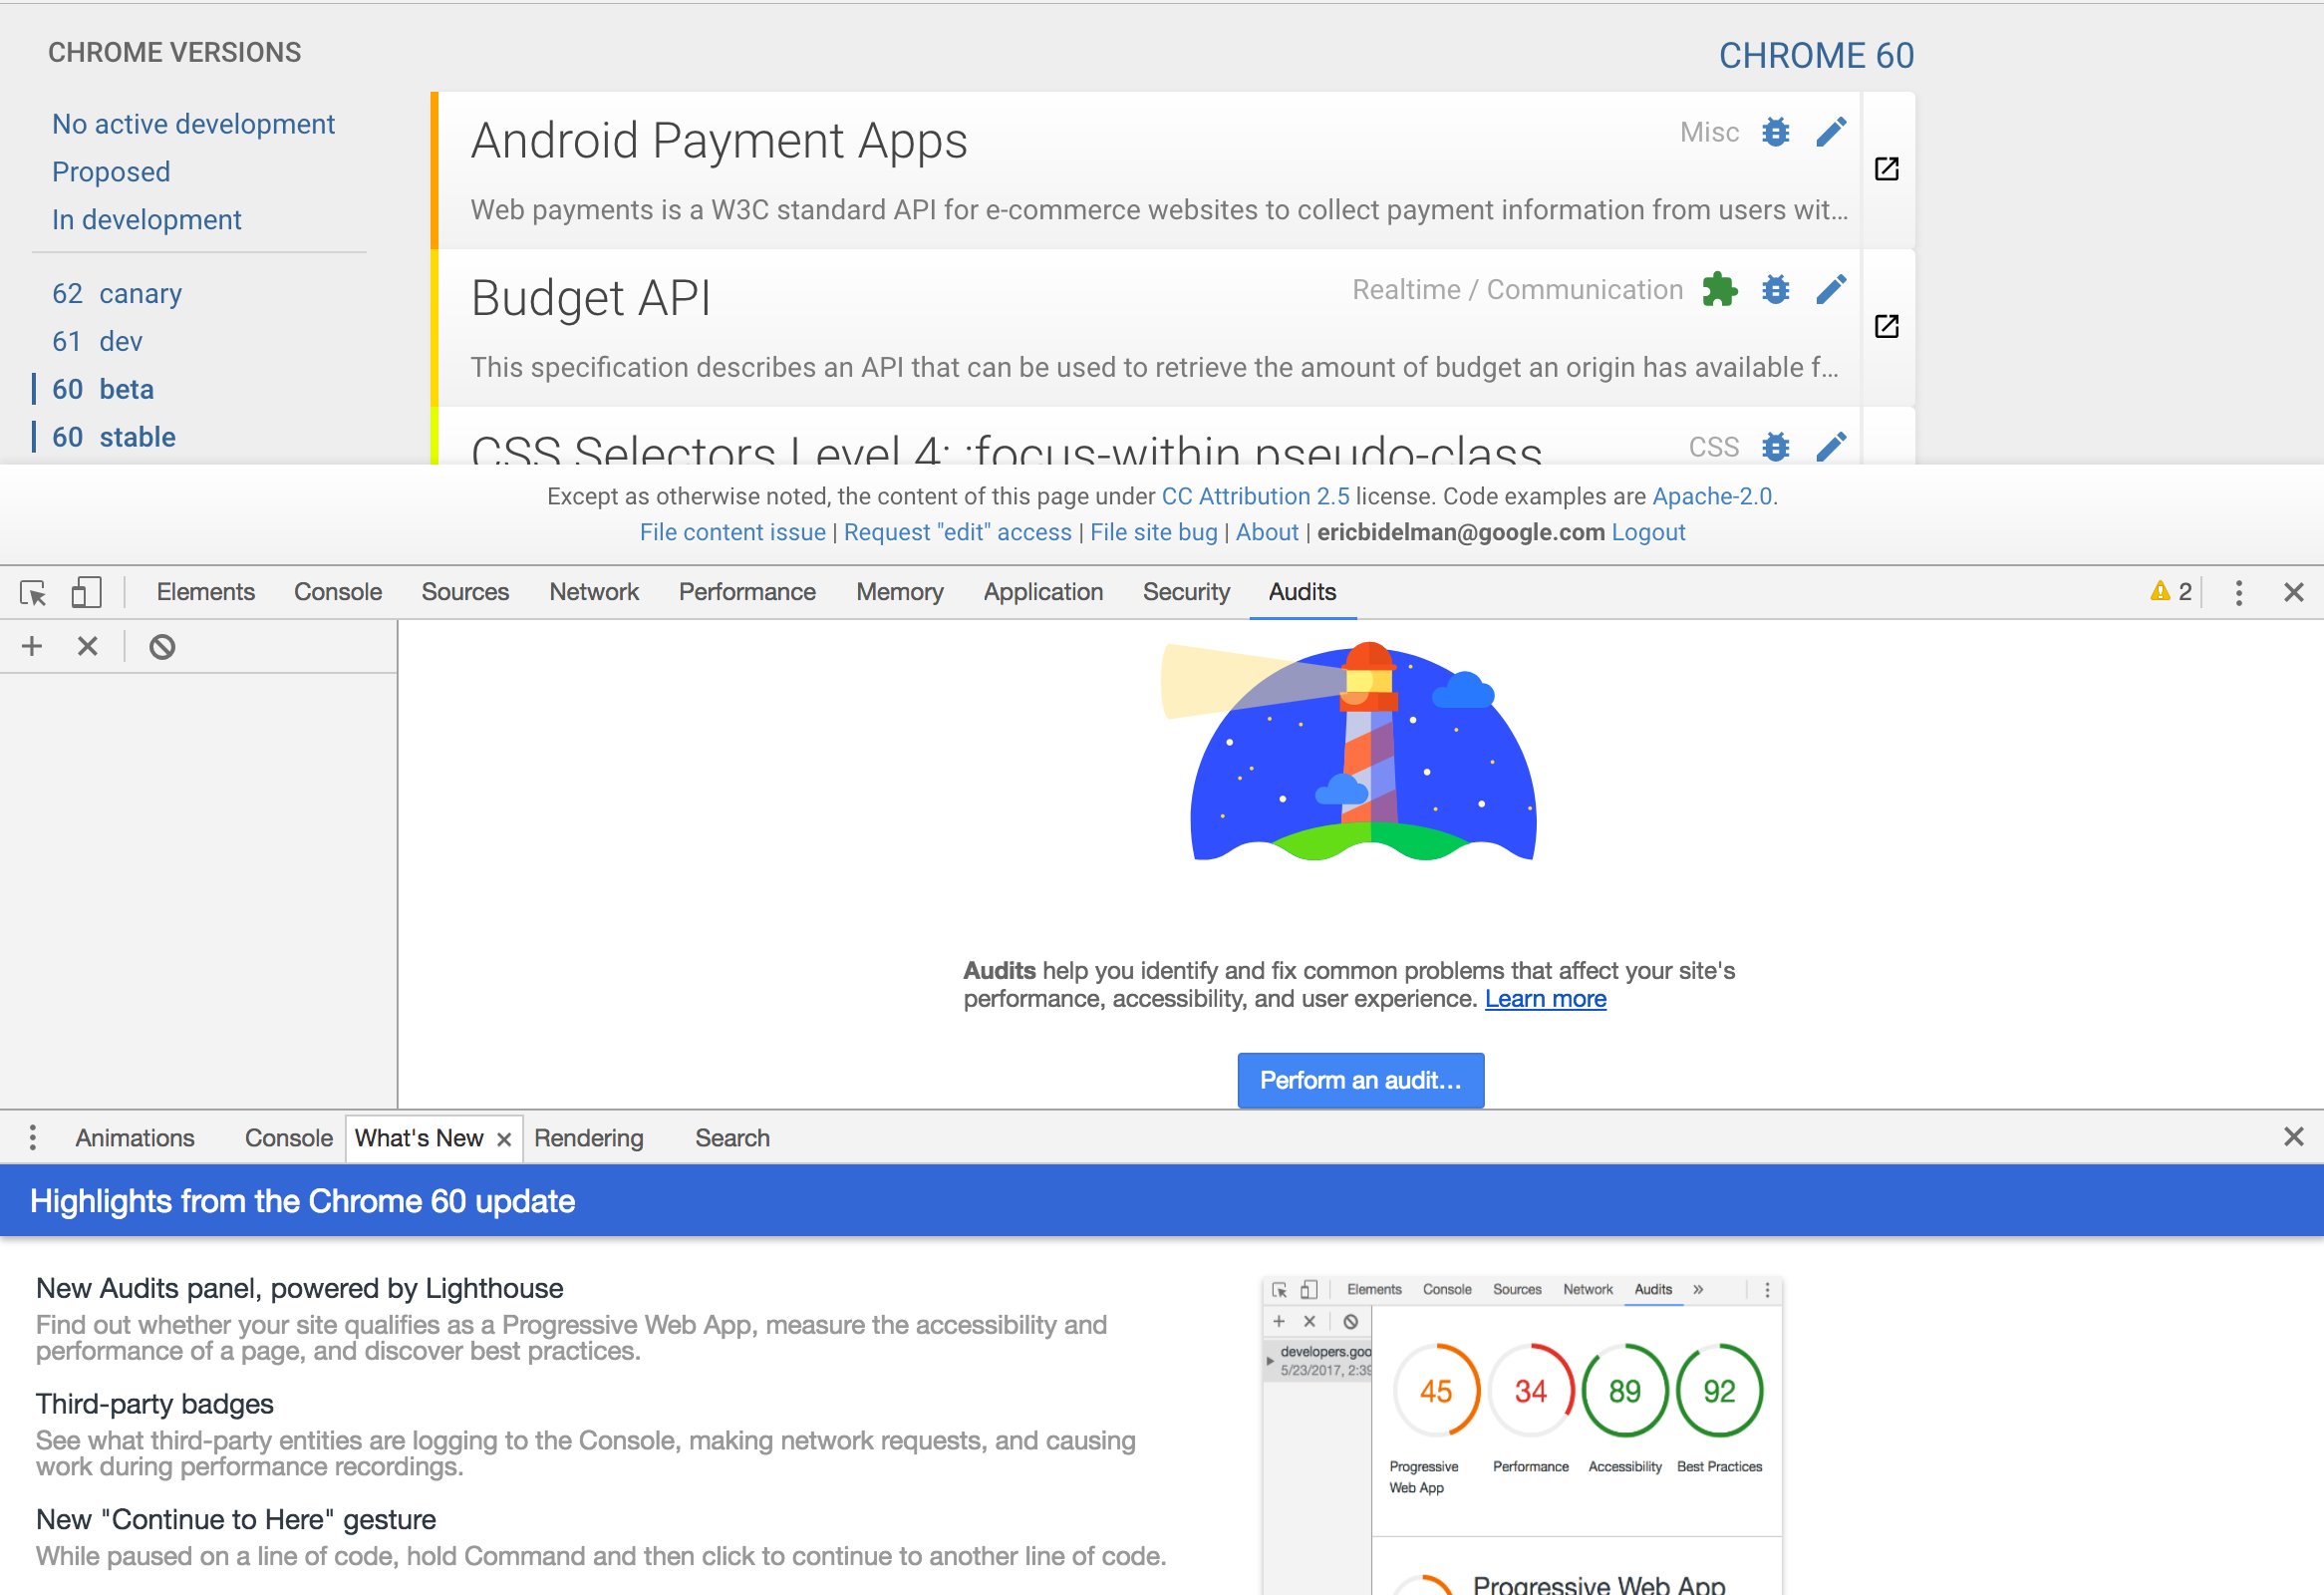This screenshot has width=2324, height=1595.
Task: Switch to the Elements tab
Action: [x=206, y=592]
